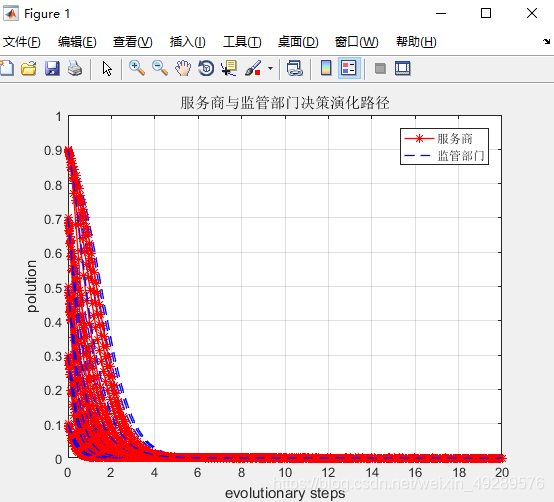Screen dimensions: 554x502
Task: Open the 窗口(W) menu
Action: coord(356,42)
